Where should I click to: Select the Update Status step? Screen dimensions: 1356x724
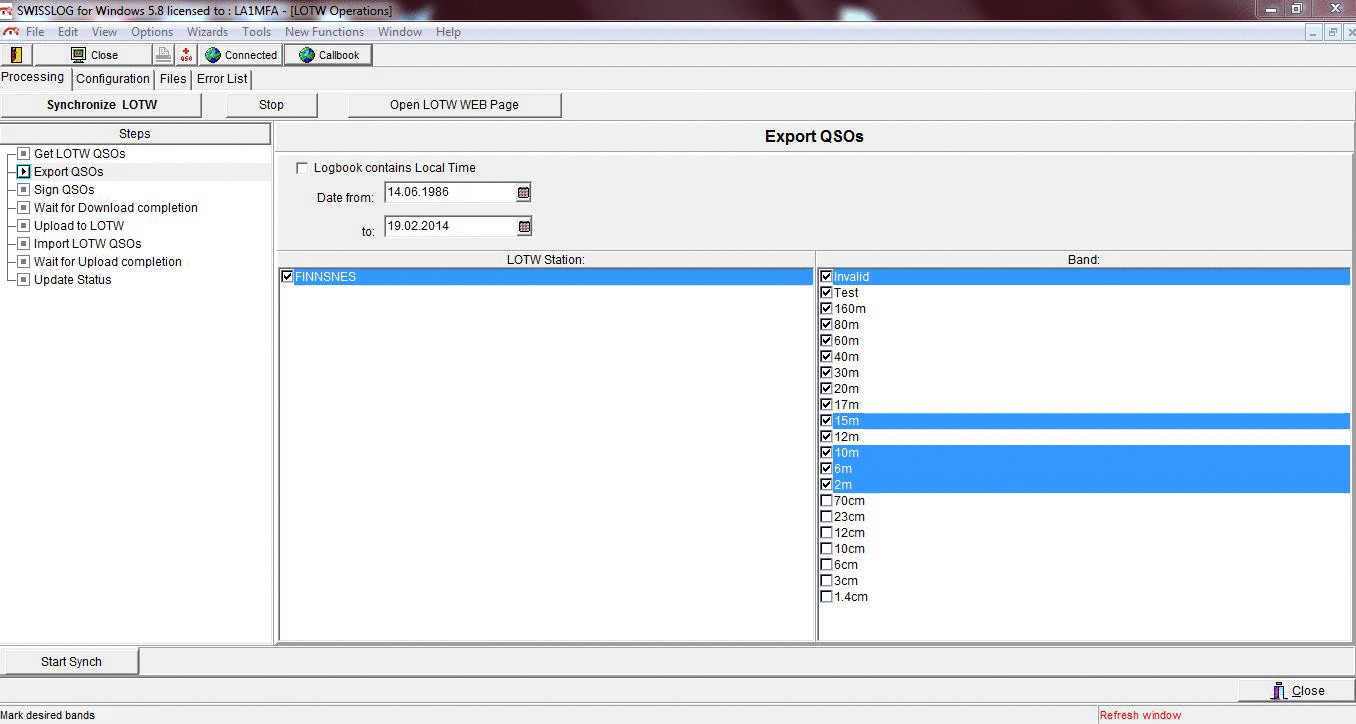(x=73, y=280)
